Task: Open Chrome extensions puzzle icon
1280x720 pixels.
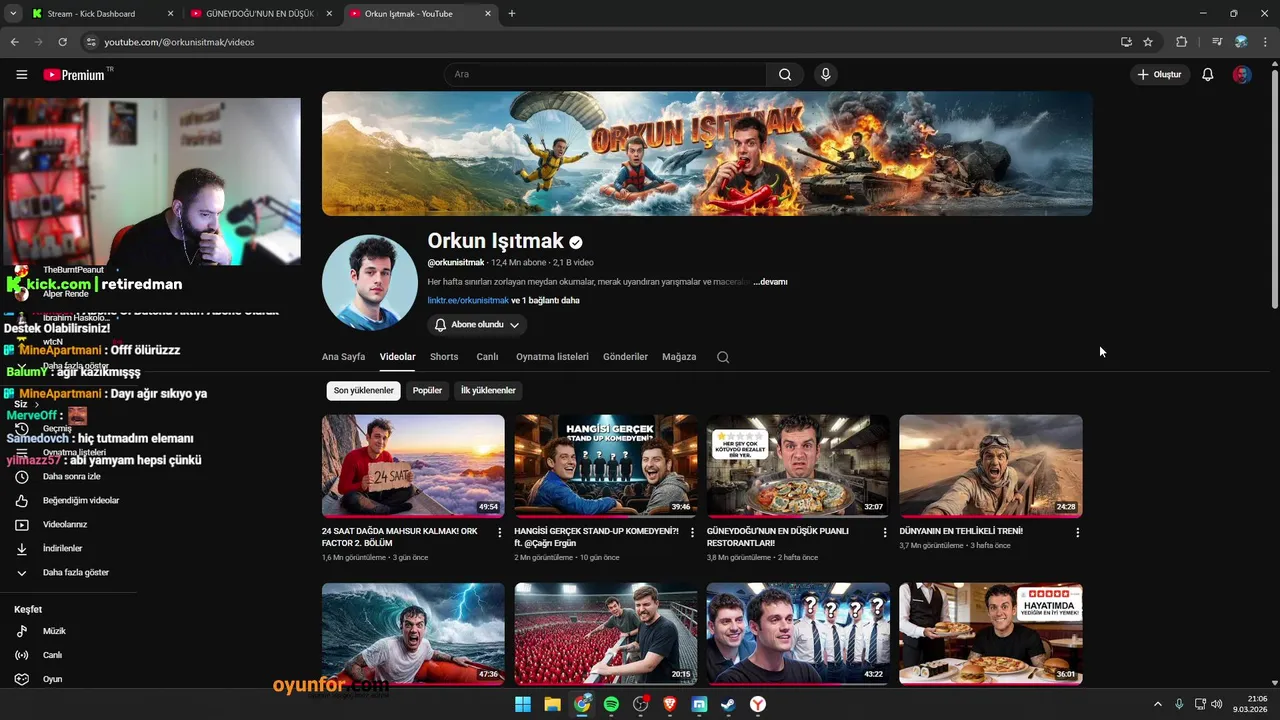Action: [x=1182, y=42]
